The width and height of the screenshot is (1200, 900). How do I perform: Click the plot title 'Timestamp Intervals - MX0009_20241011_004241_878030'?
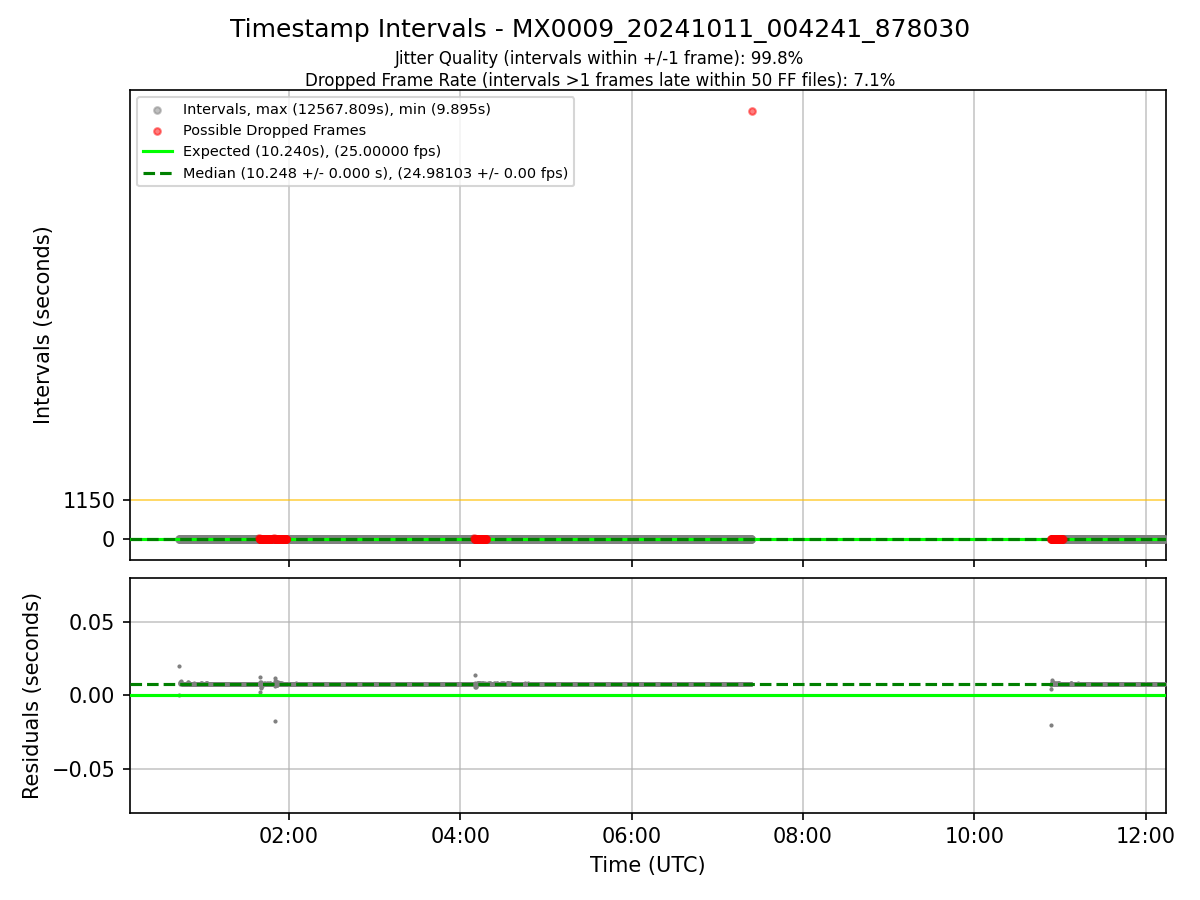coord(599,29)
